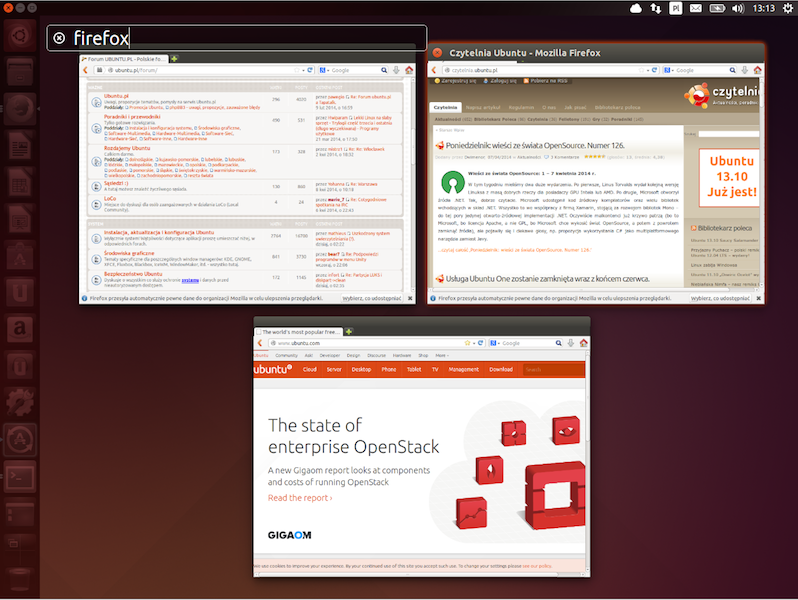Go back in the ubuntu.com window

click(260, 343)
